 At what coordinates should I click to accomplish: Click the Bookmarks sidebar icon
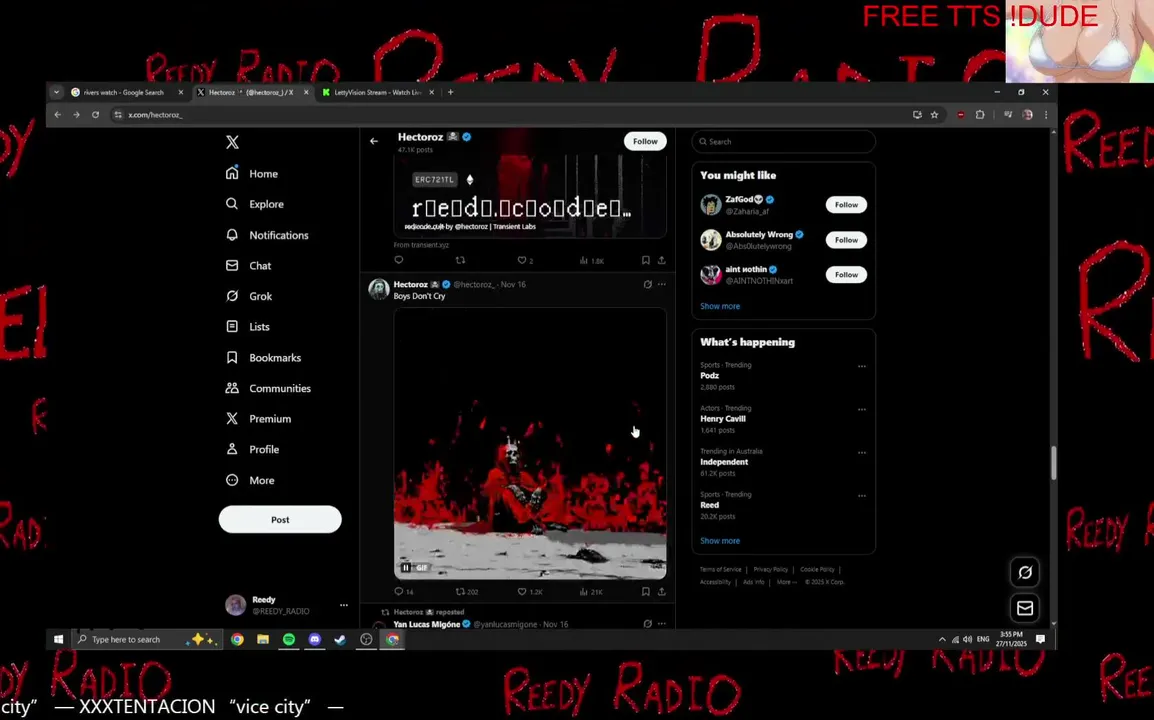(x=232, y=357)
